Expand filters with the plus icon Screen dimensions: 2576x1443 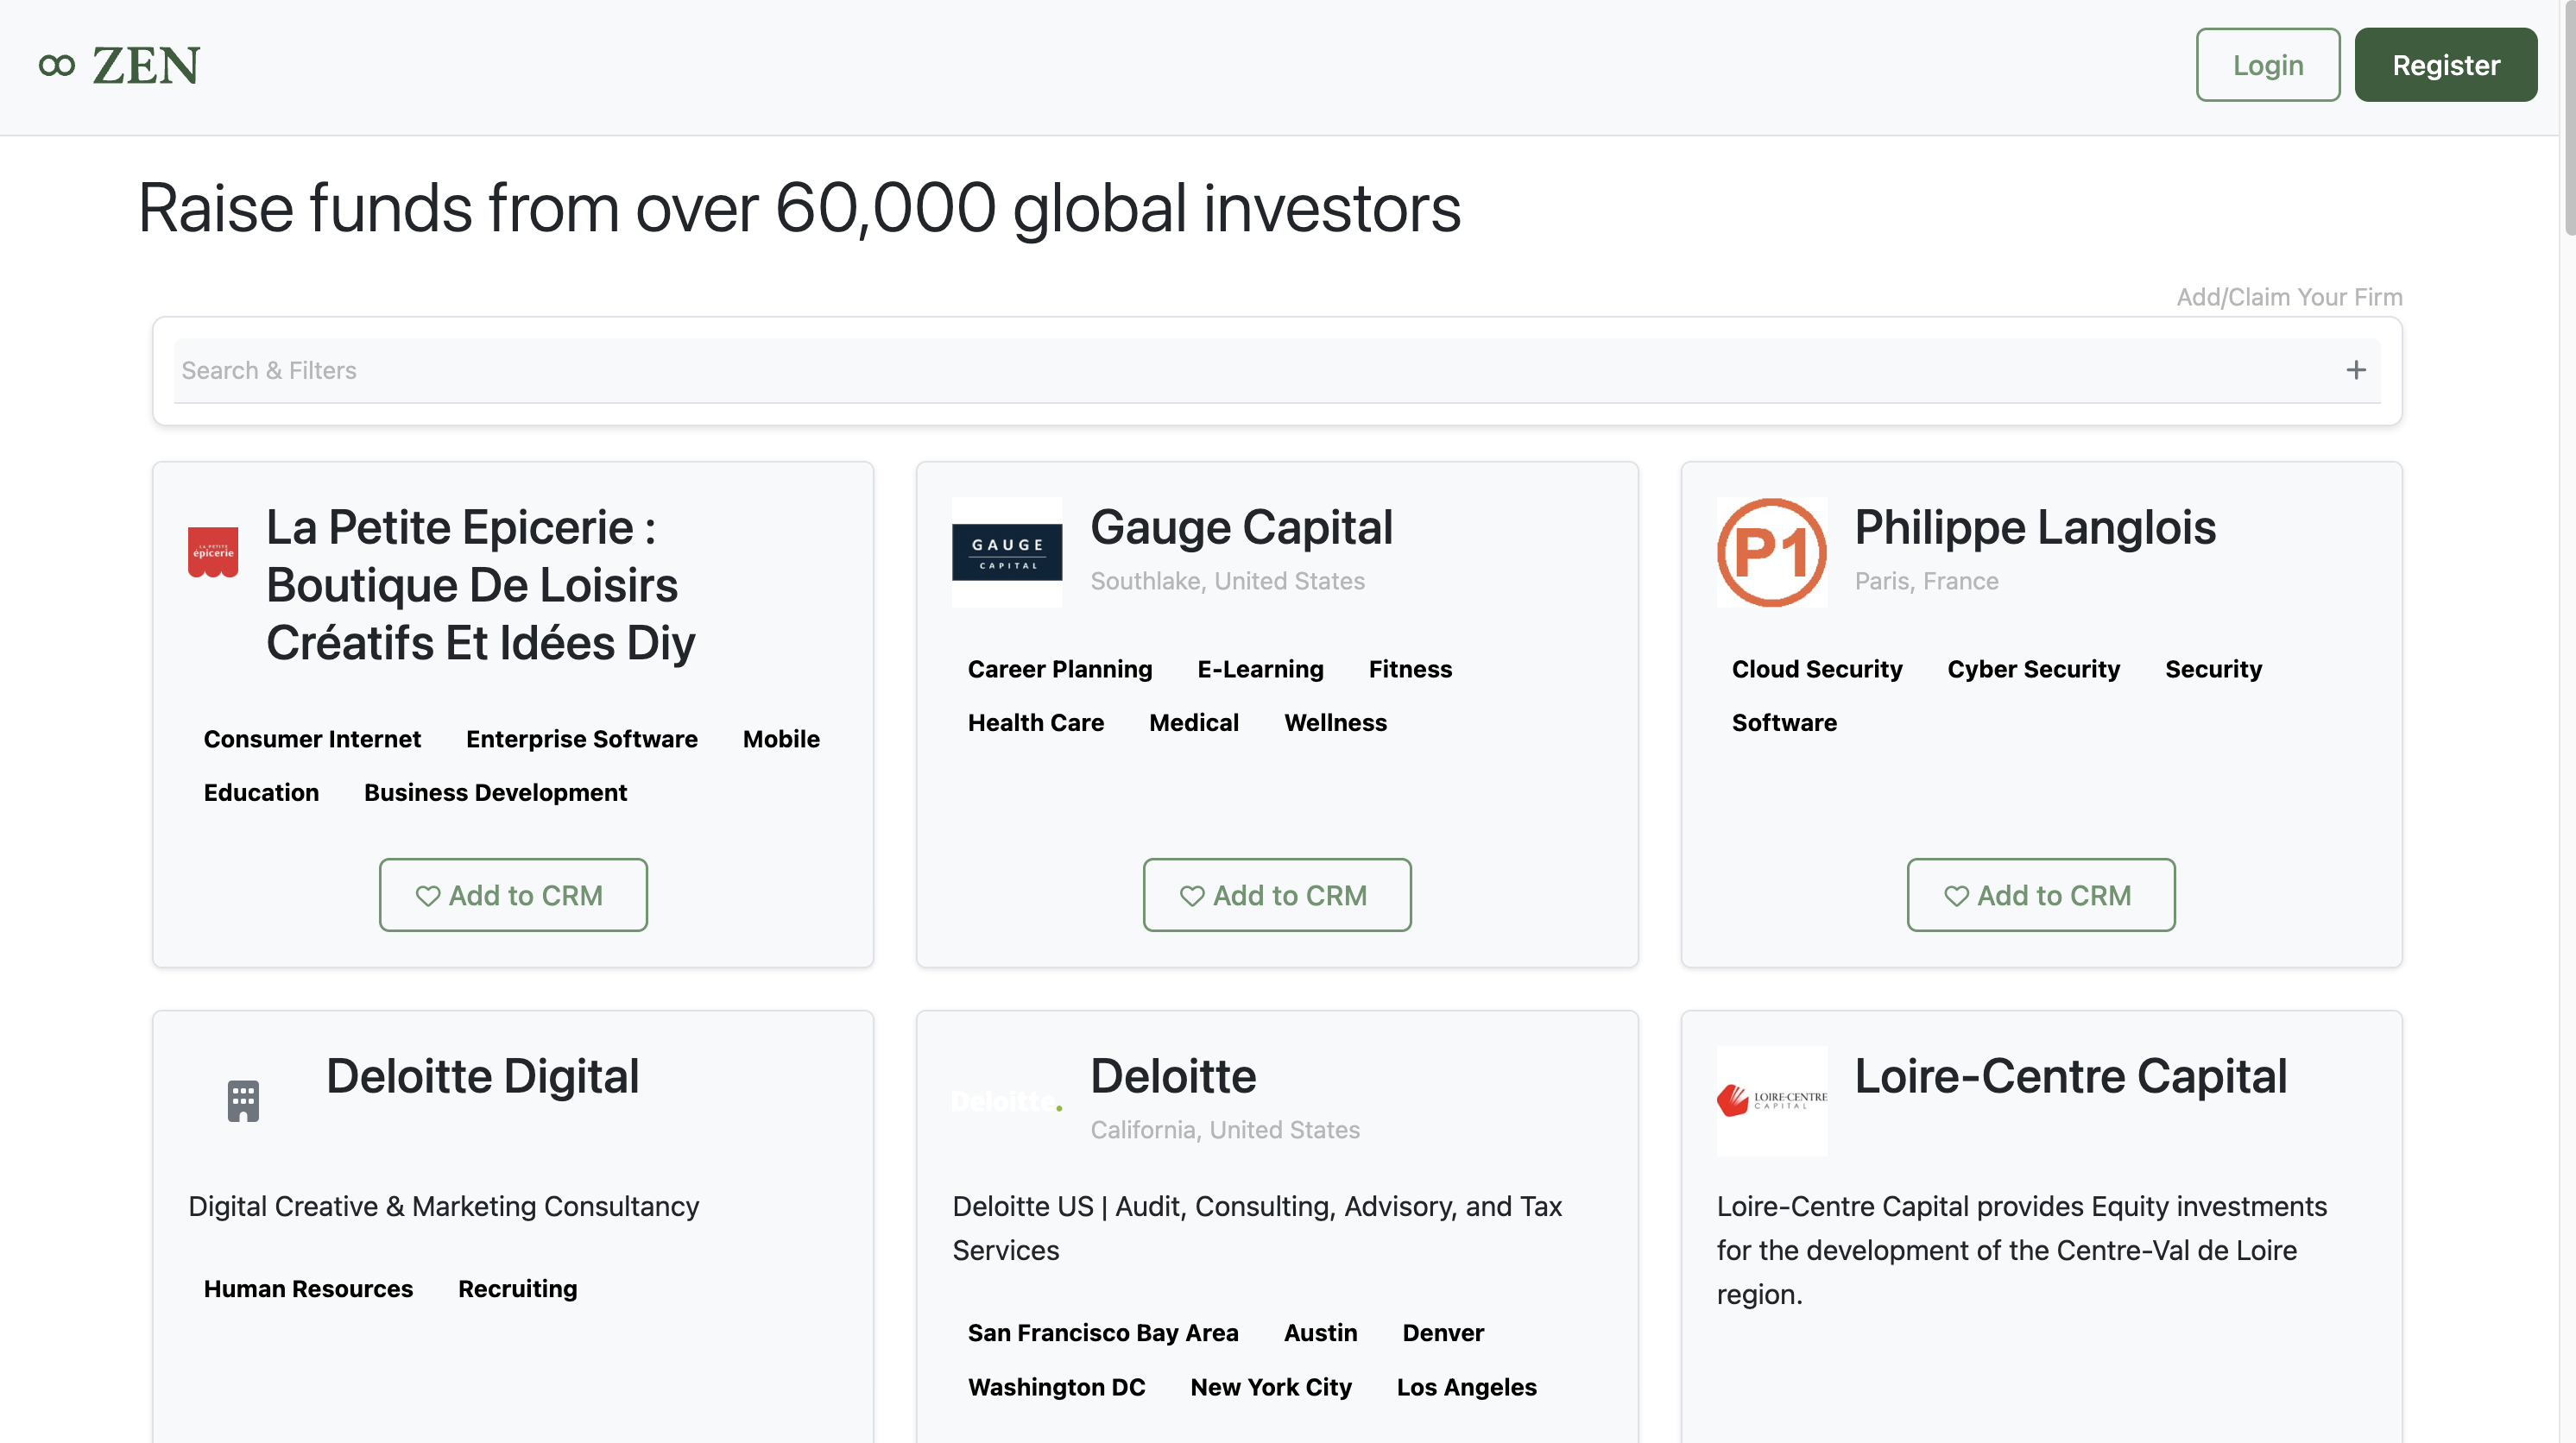pyautogui.click(x=2356, y=370)
